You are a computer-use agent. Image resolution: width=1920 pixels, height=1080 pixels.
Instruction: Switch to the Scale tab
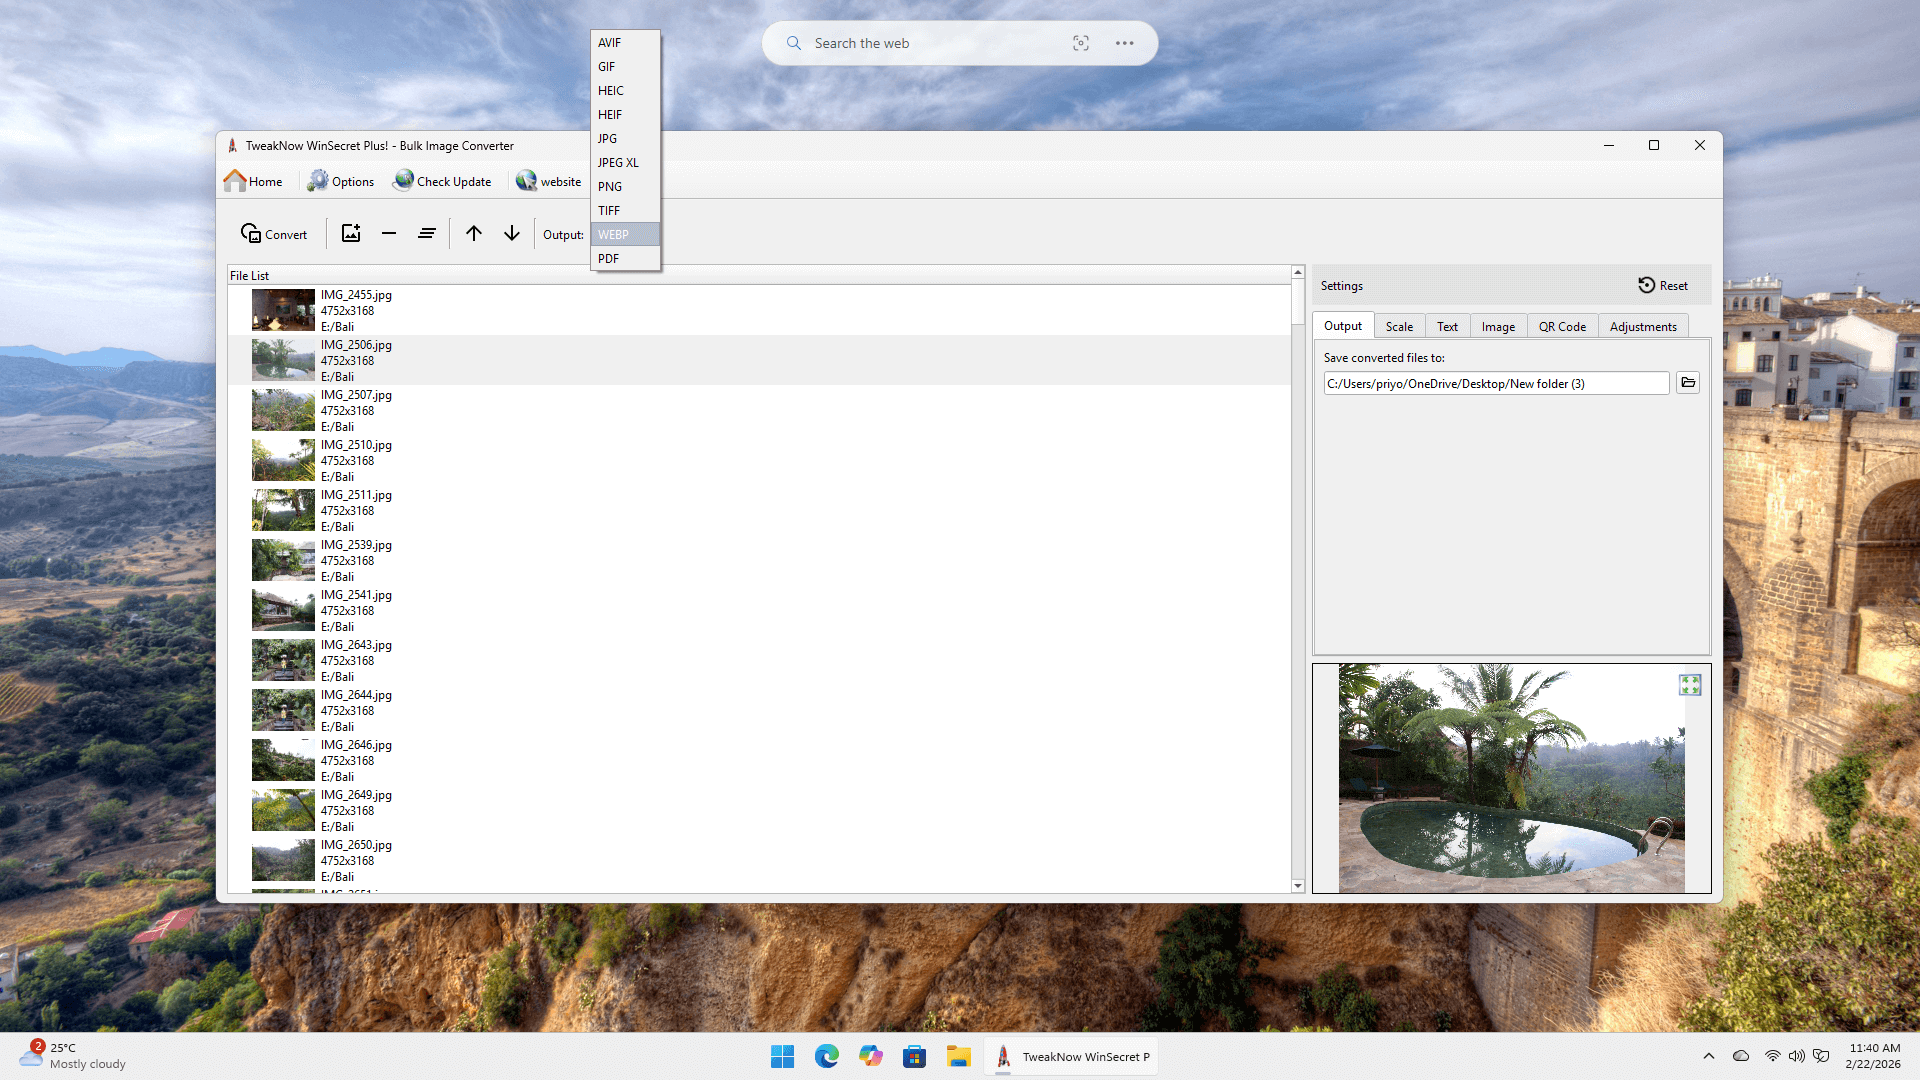pyautogui.click(x=1399, y=326)
